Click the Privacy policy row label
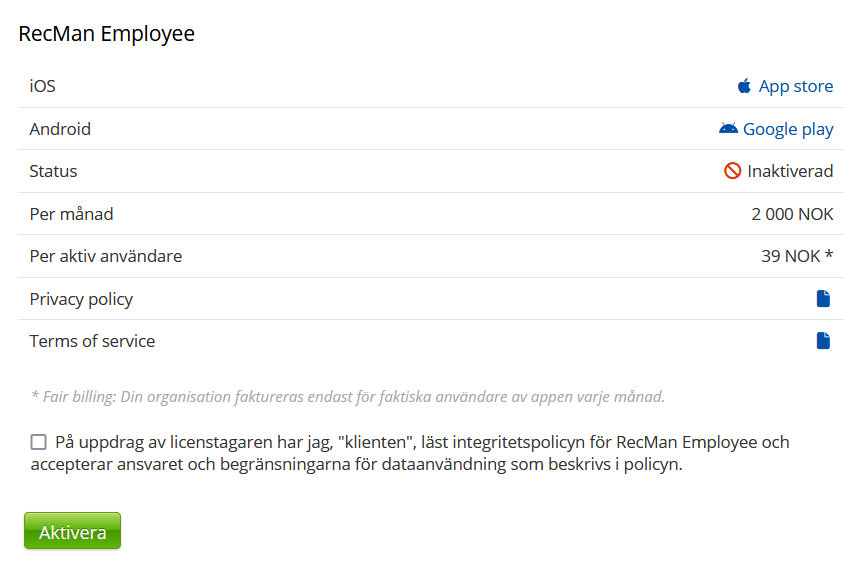Screen dimensions: 862x566 click(81, 299)
